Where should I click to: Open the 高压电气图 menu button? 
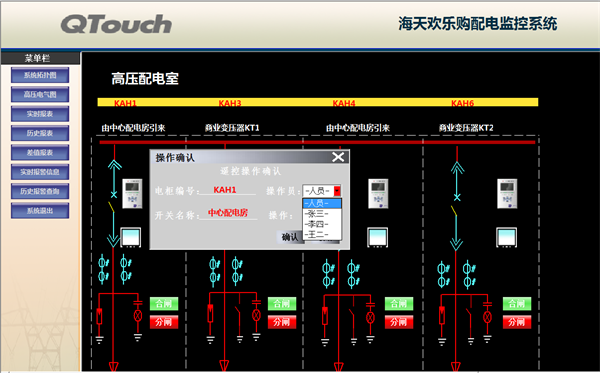coord(40,94)
